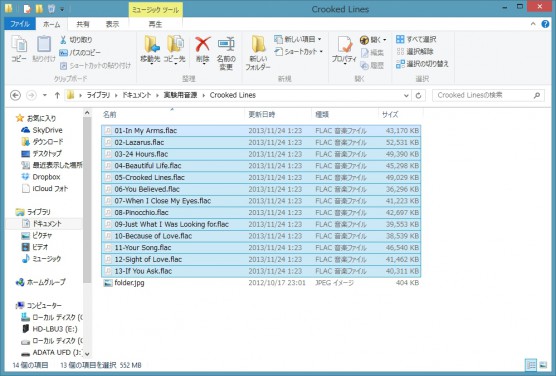
Task: Select file 01-In My Arms.flac
Action: (x=261, y=131)
